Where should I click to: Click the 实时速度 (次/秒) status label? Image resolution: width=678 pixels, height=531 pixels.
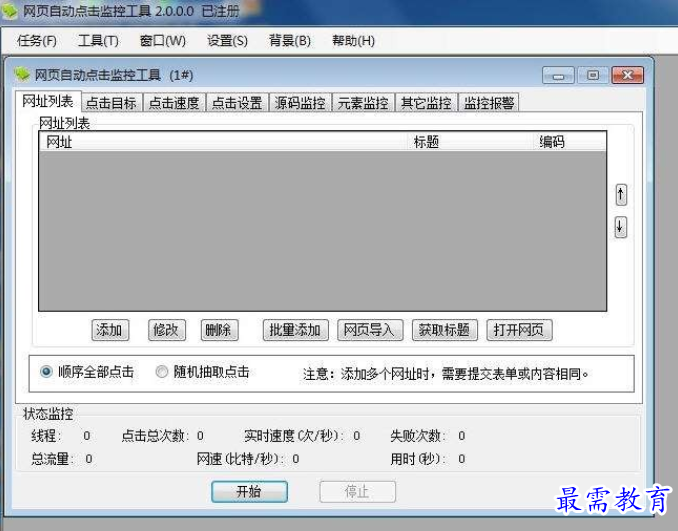pyautogui.click(x=292, y=435)
